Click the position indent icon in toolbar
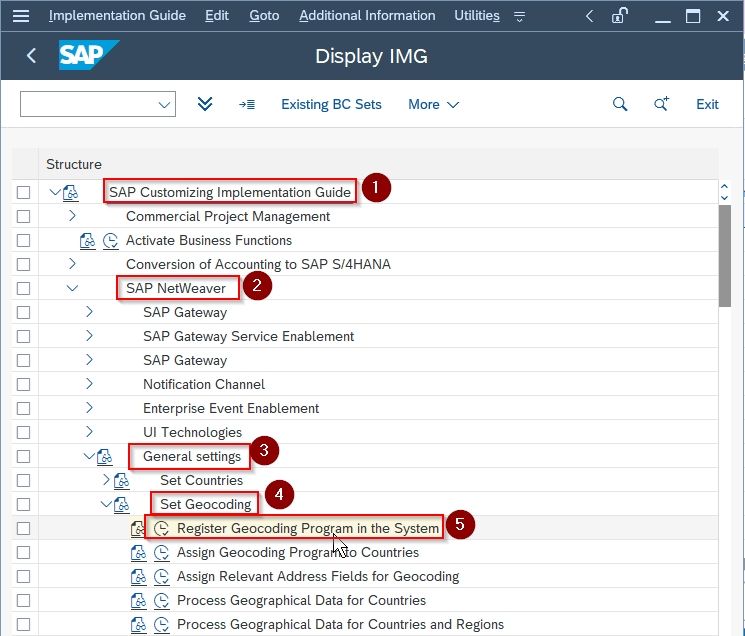Screen dimensions: 745x636 pos(247,104)
